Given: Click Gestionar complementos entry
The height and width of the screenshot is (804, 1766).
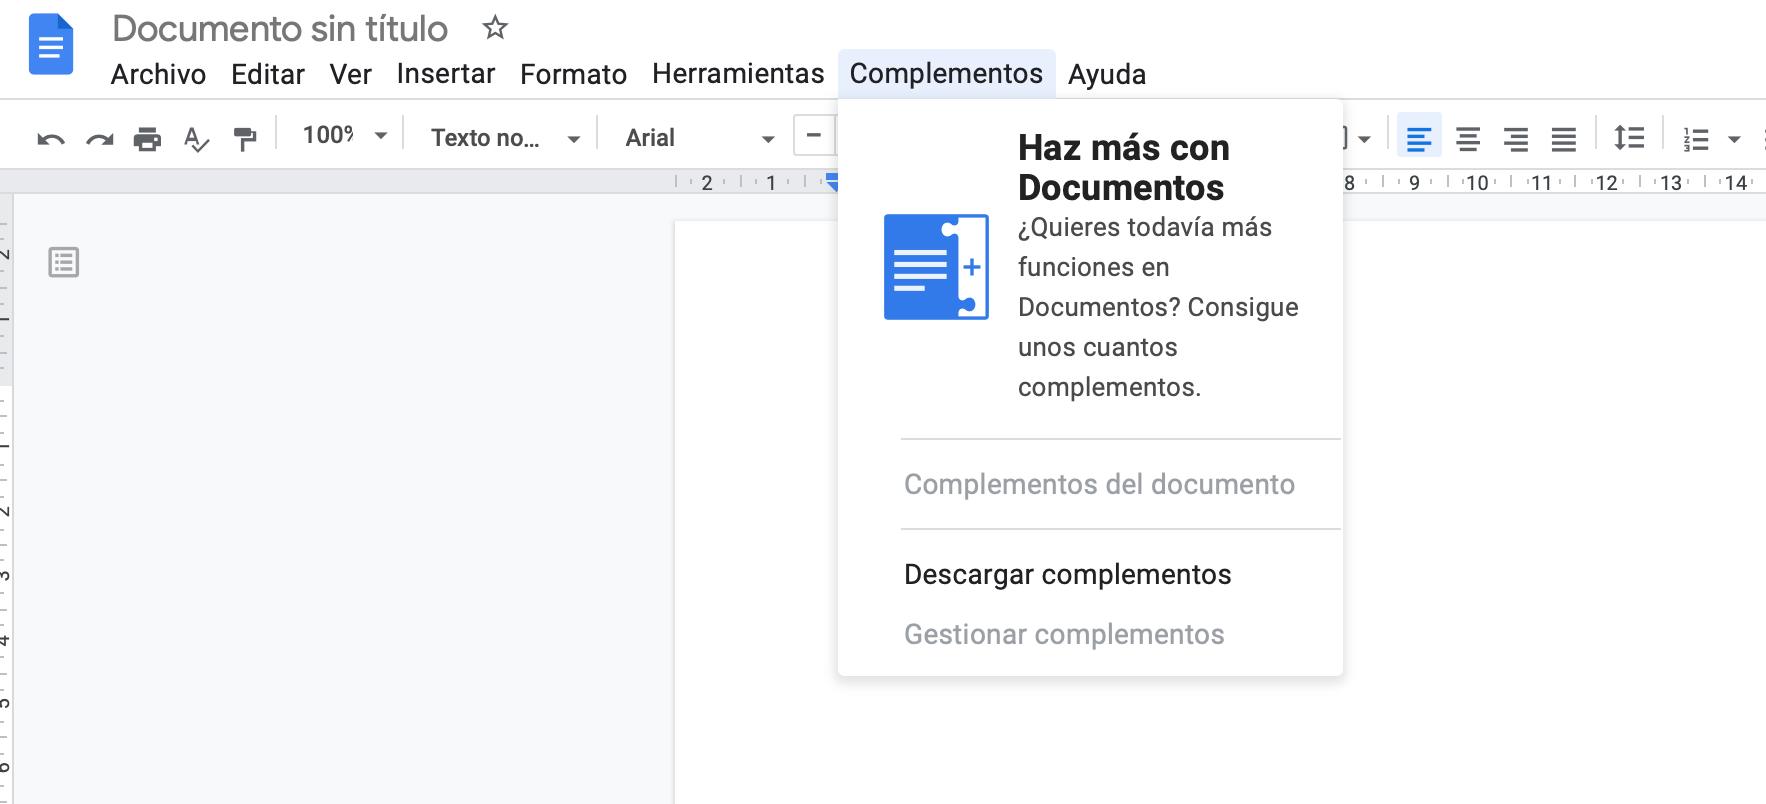Looking at the screenshot, I should click(1064, 635).
